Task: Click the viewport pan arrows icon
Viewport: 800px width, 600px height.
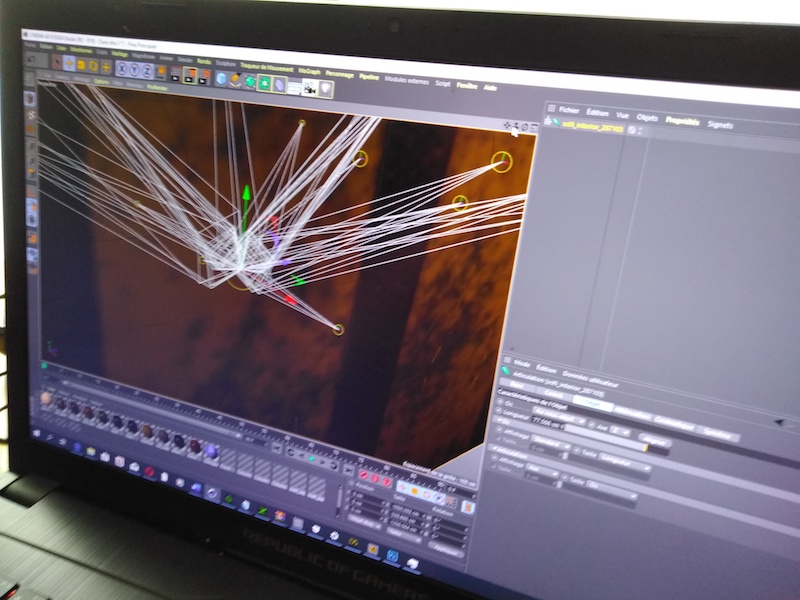Action: pyautogui.click(x=507, y=125)
